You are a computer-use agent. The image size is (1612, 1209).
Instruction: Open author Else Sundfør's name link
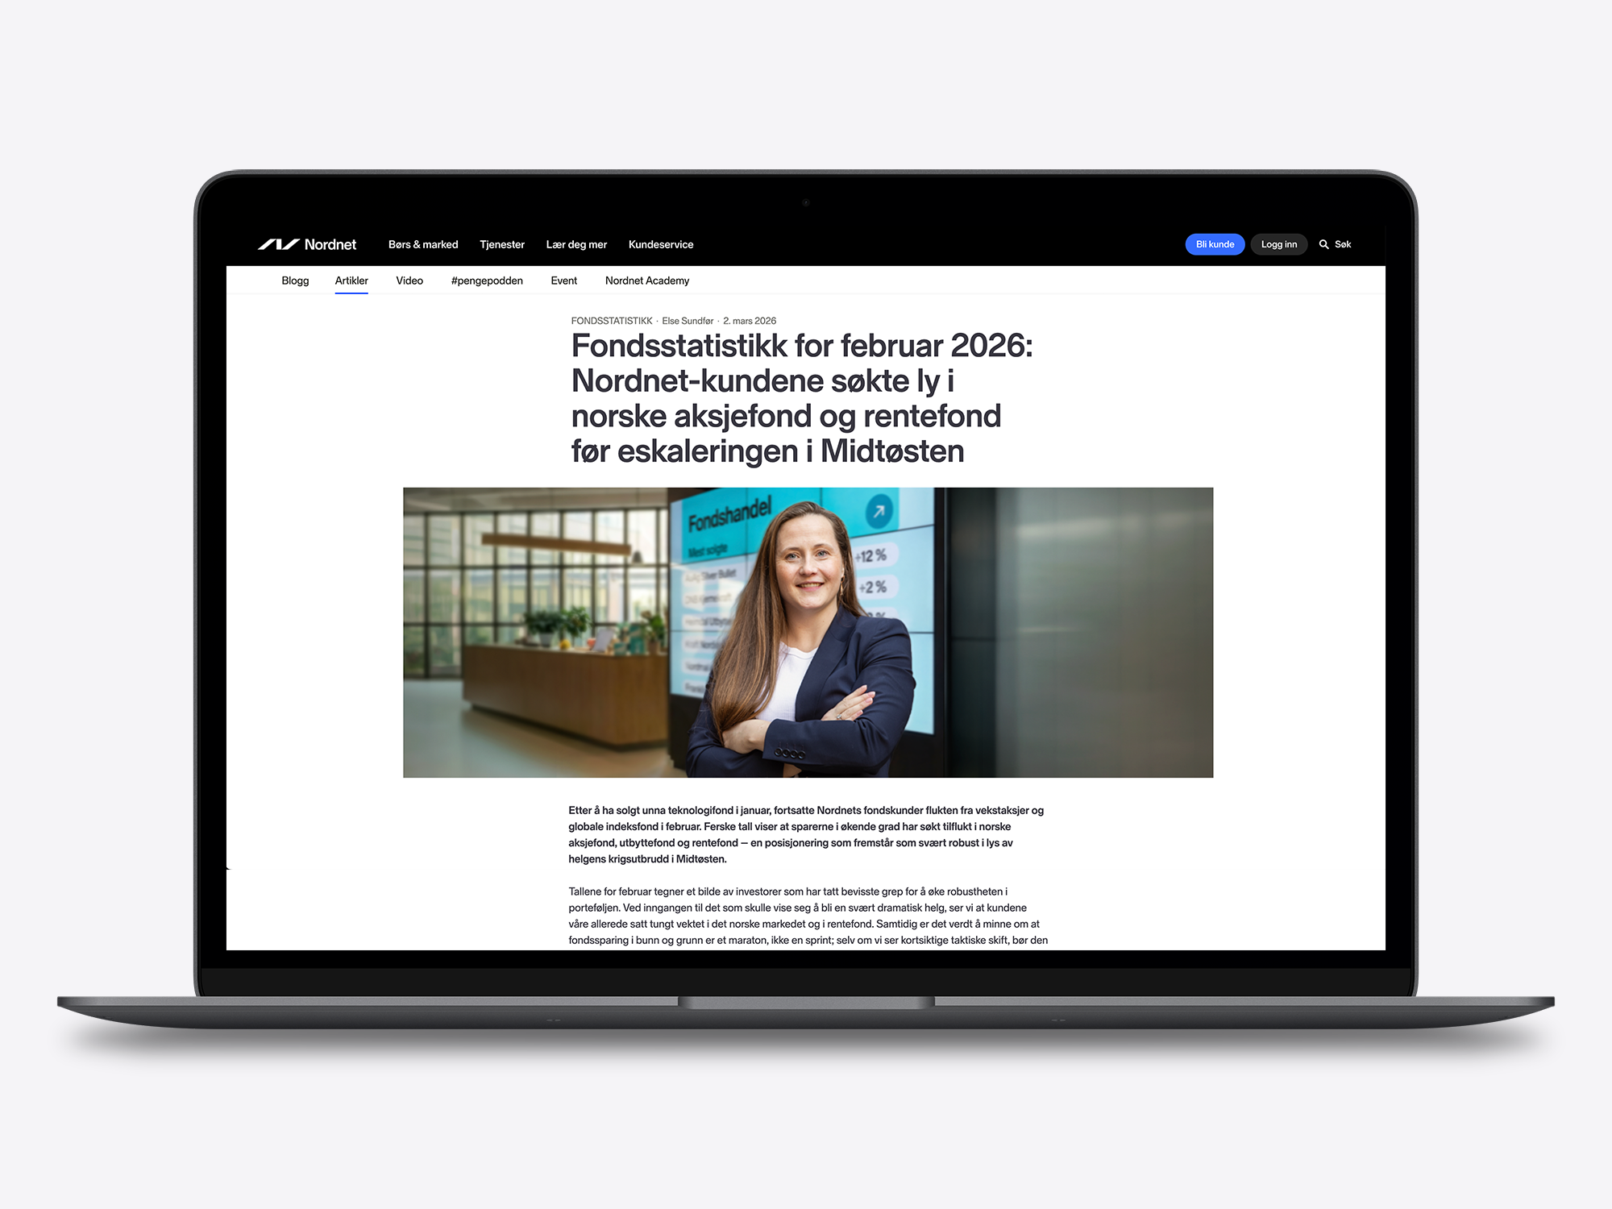click(688, 321)
